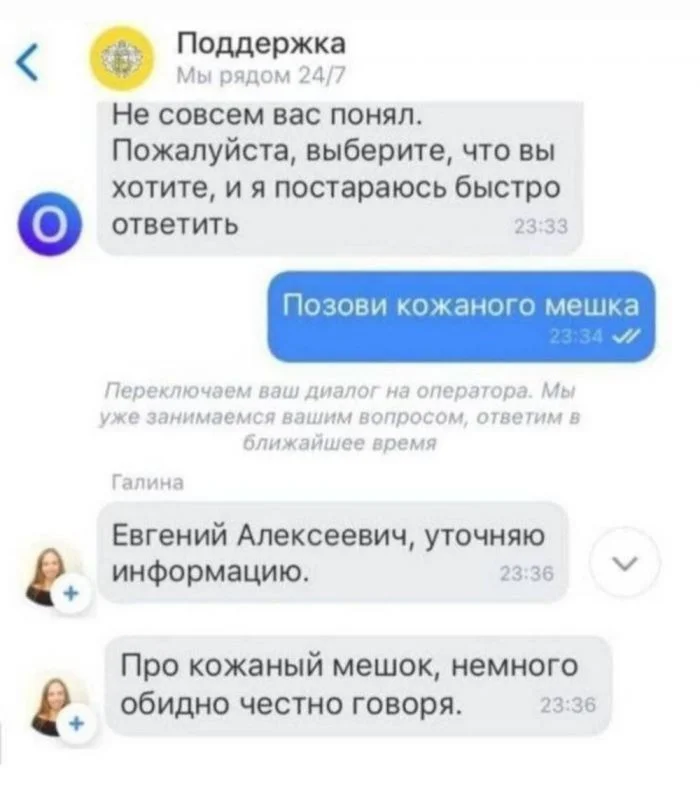Tap the "Мы рядом 24/7" subtitle
Viewport: 700px width, 788px height.
click(261, 76)
